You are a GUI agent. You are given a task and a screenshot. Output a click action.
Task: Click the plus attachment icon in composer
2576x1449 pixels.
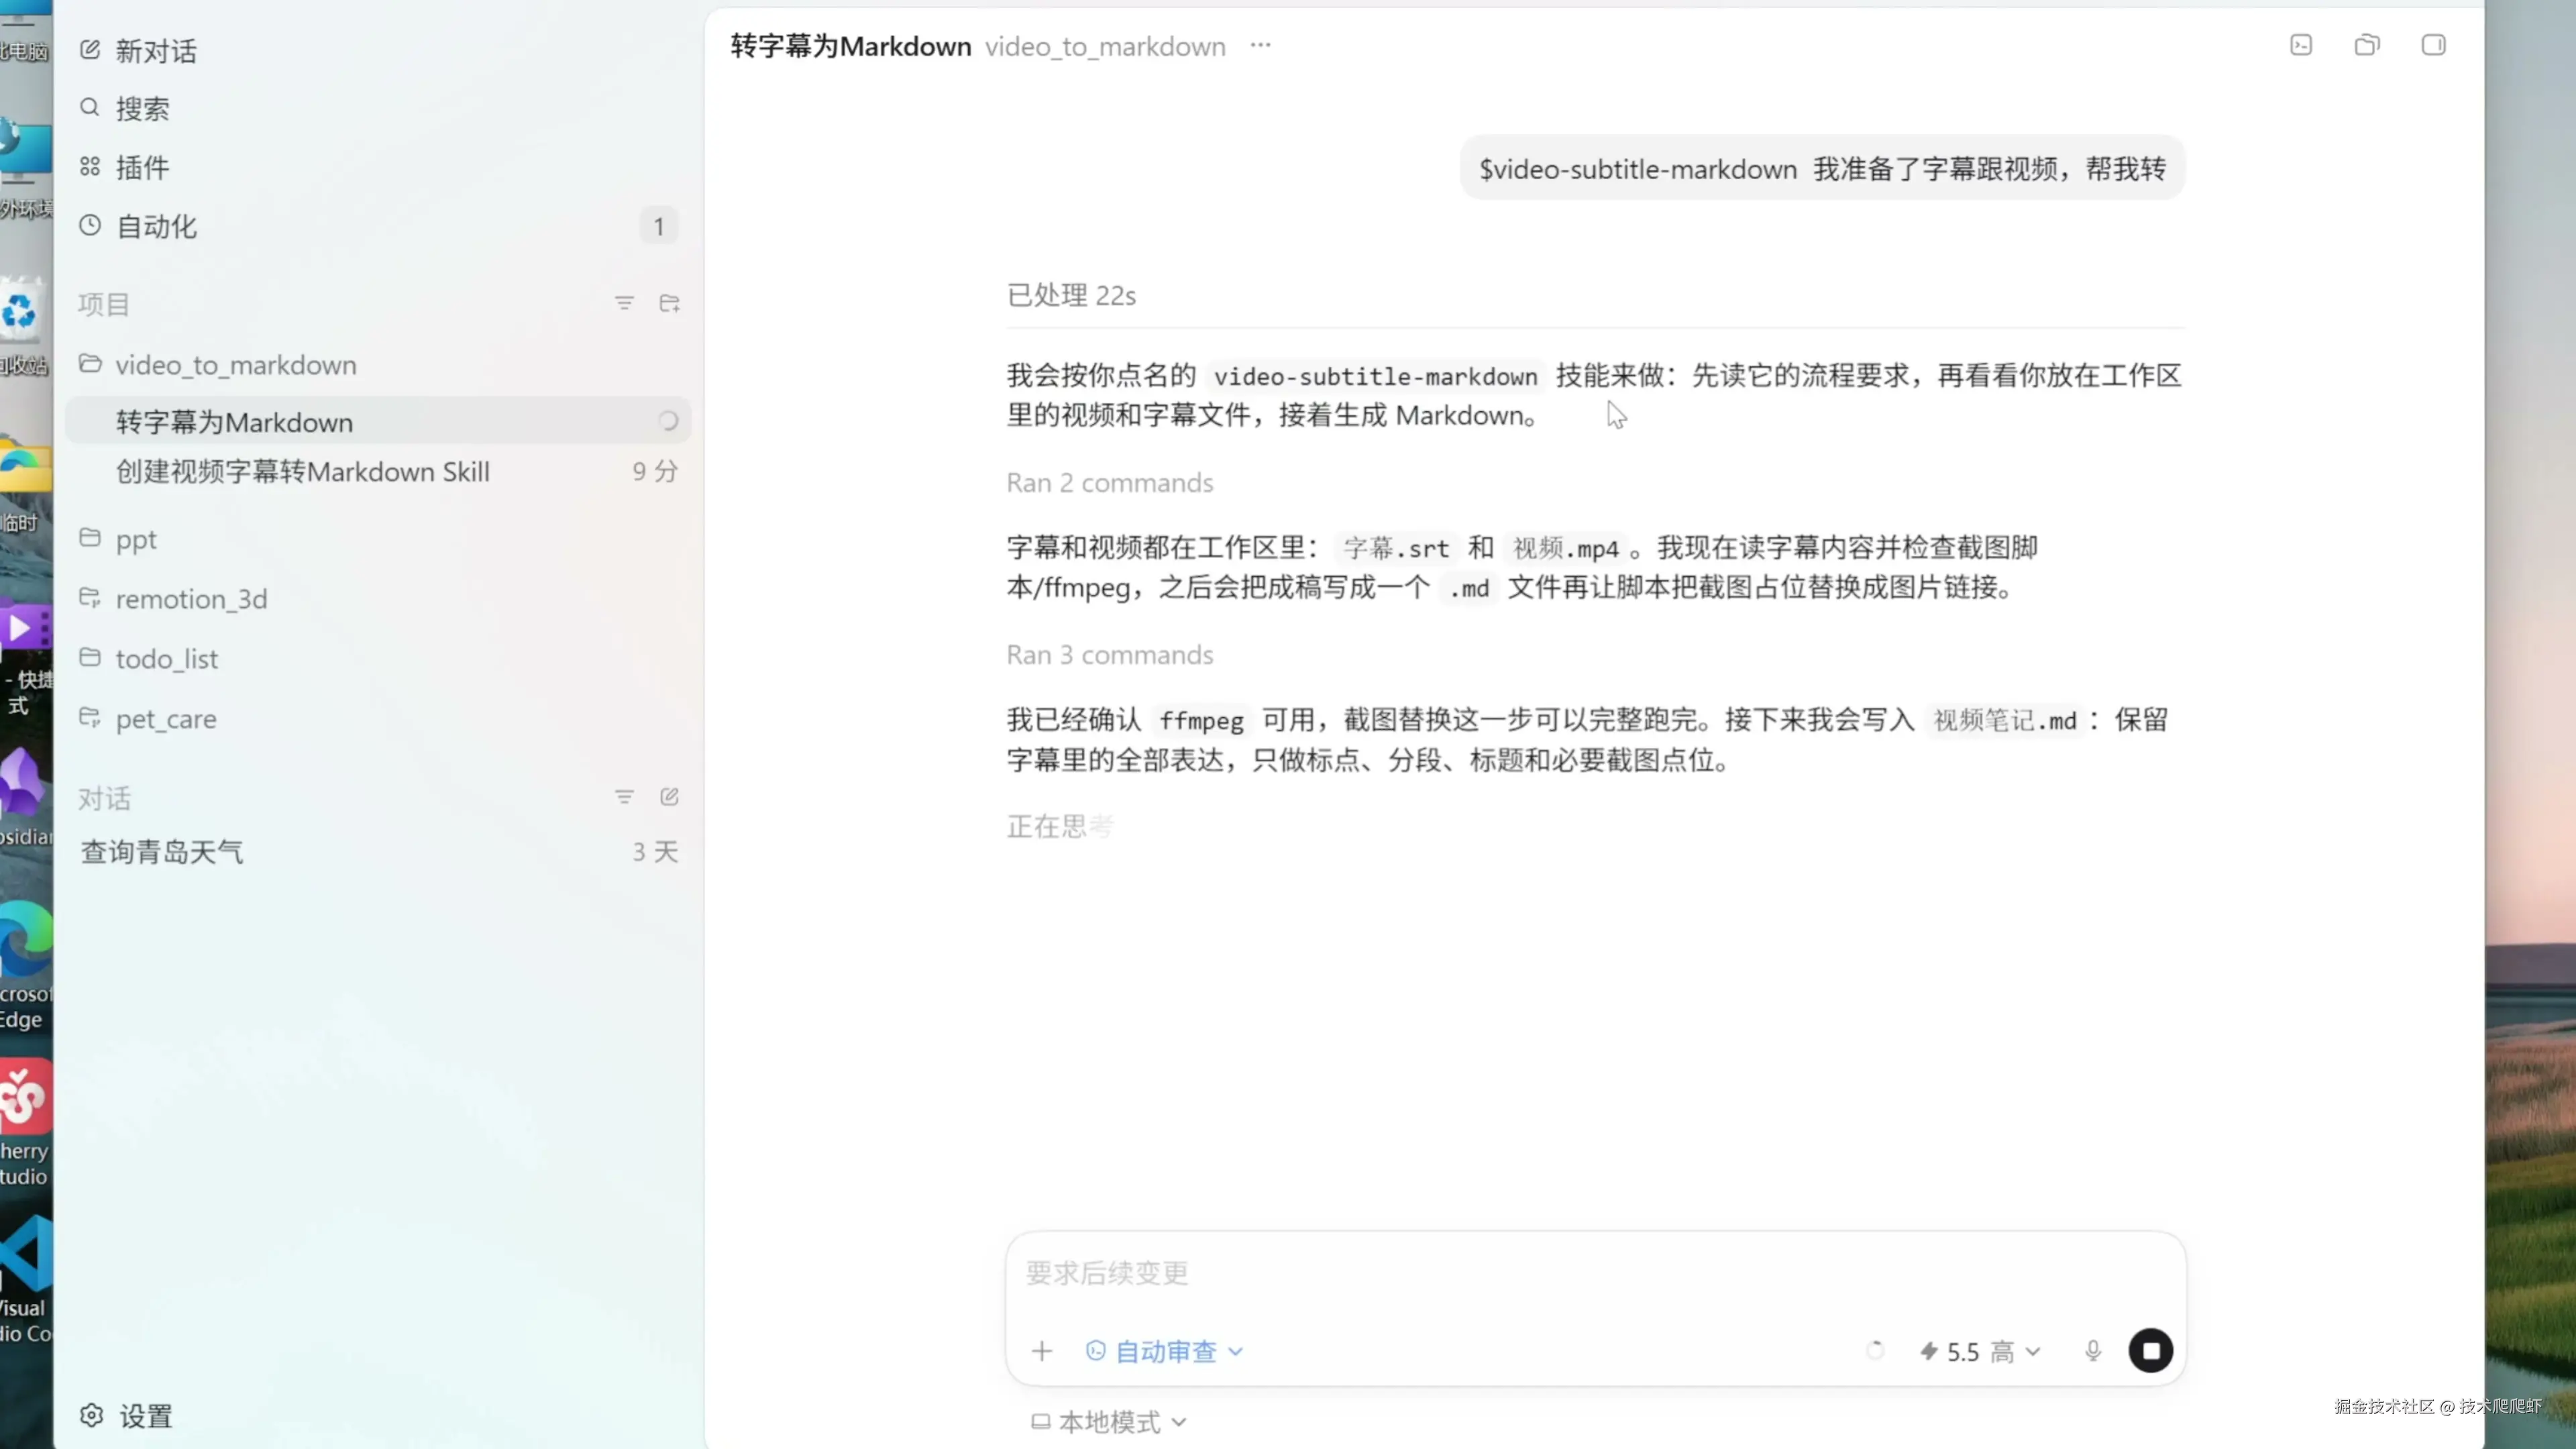click(1042, 1351)
